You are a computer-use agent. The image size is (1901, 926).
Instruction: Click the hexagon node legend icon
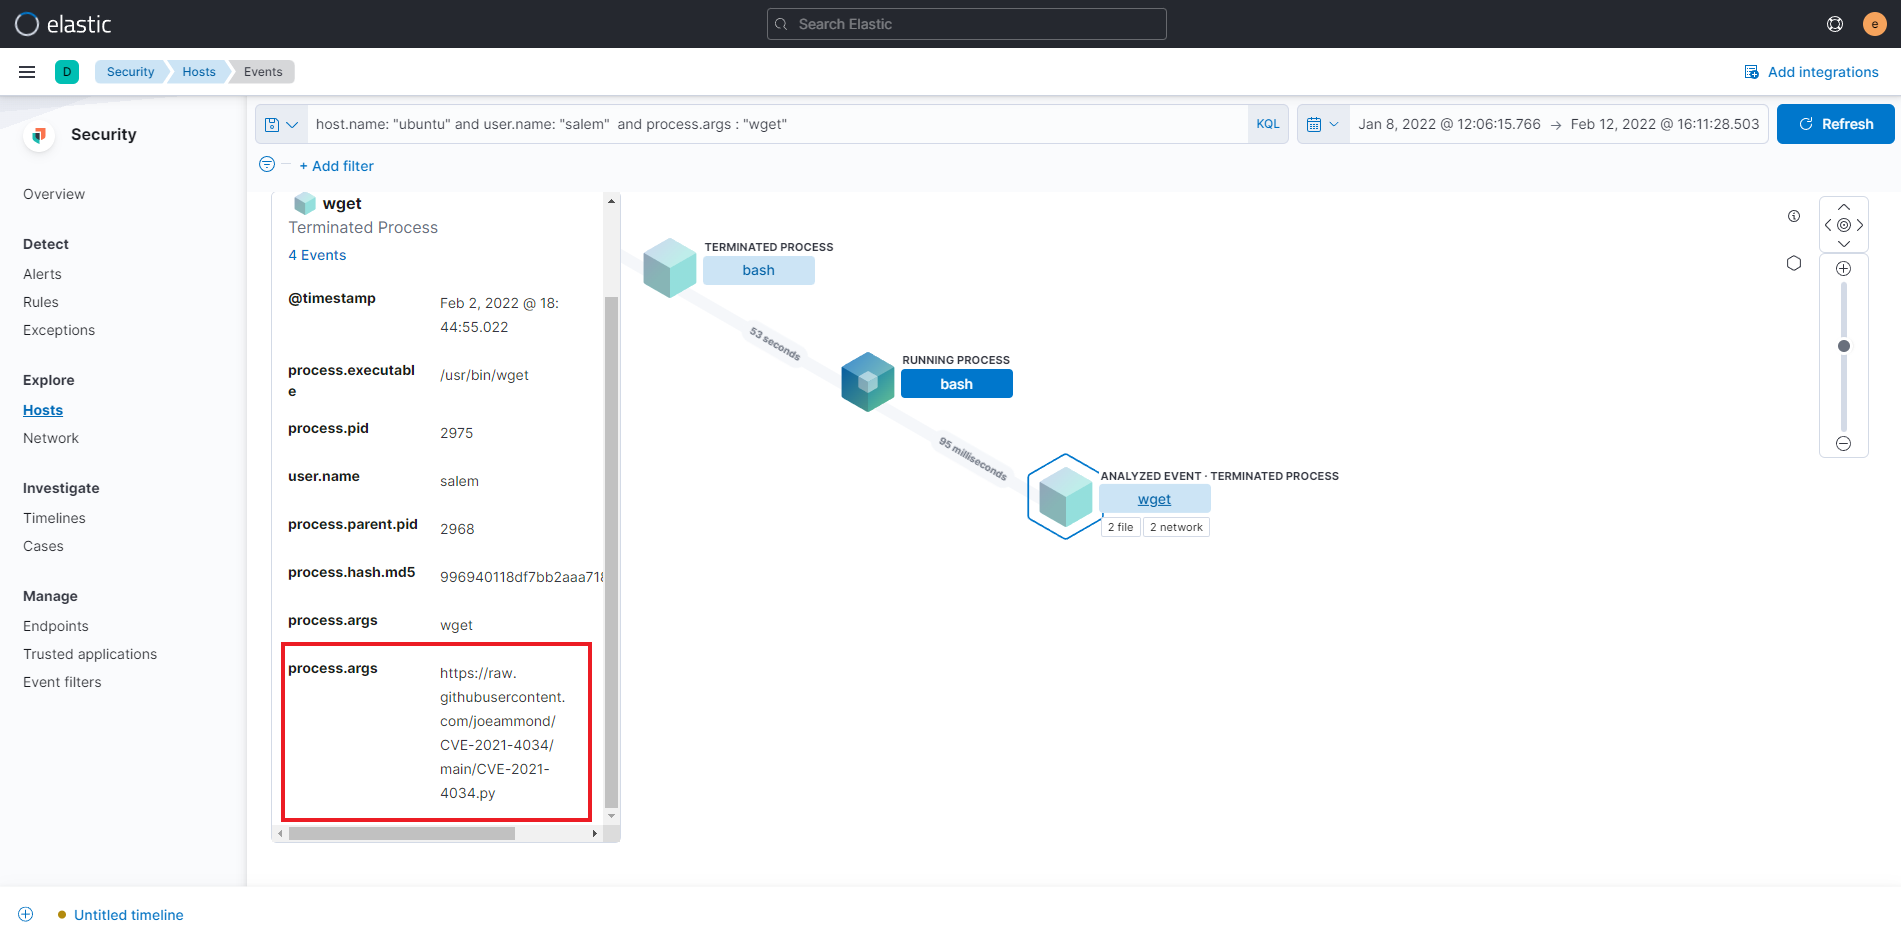click(1793, 263)
